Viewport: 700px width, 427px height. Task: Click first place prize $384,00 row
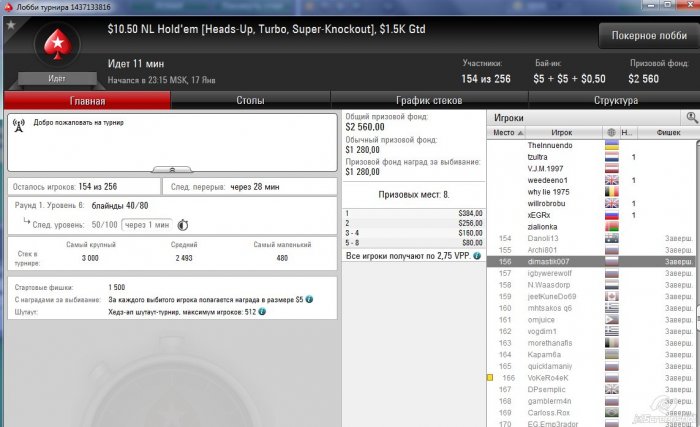[x=413, y=213]
